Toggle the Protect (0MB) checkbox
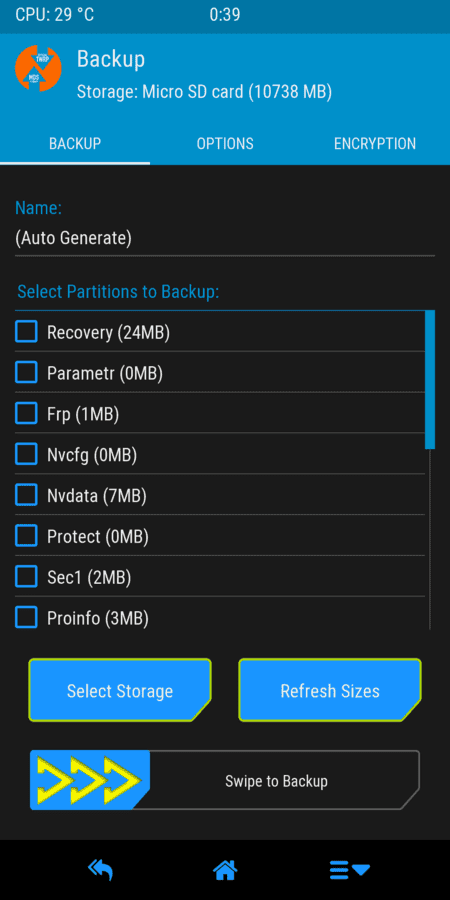Viewport: 450px width, 900px height. 26,536
